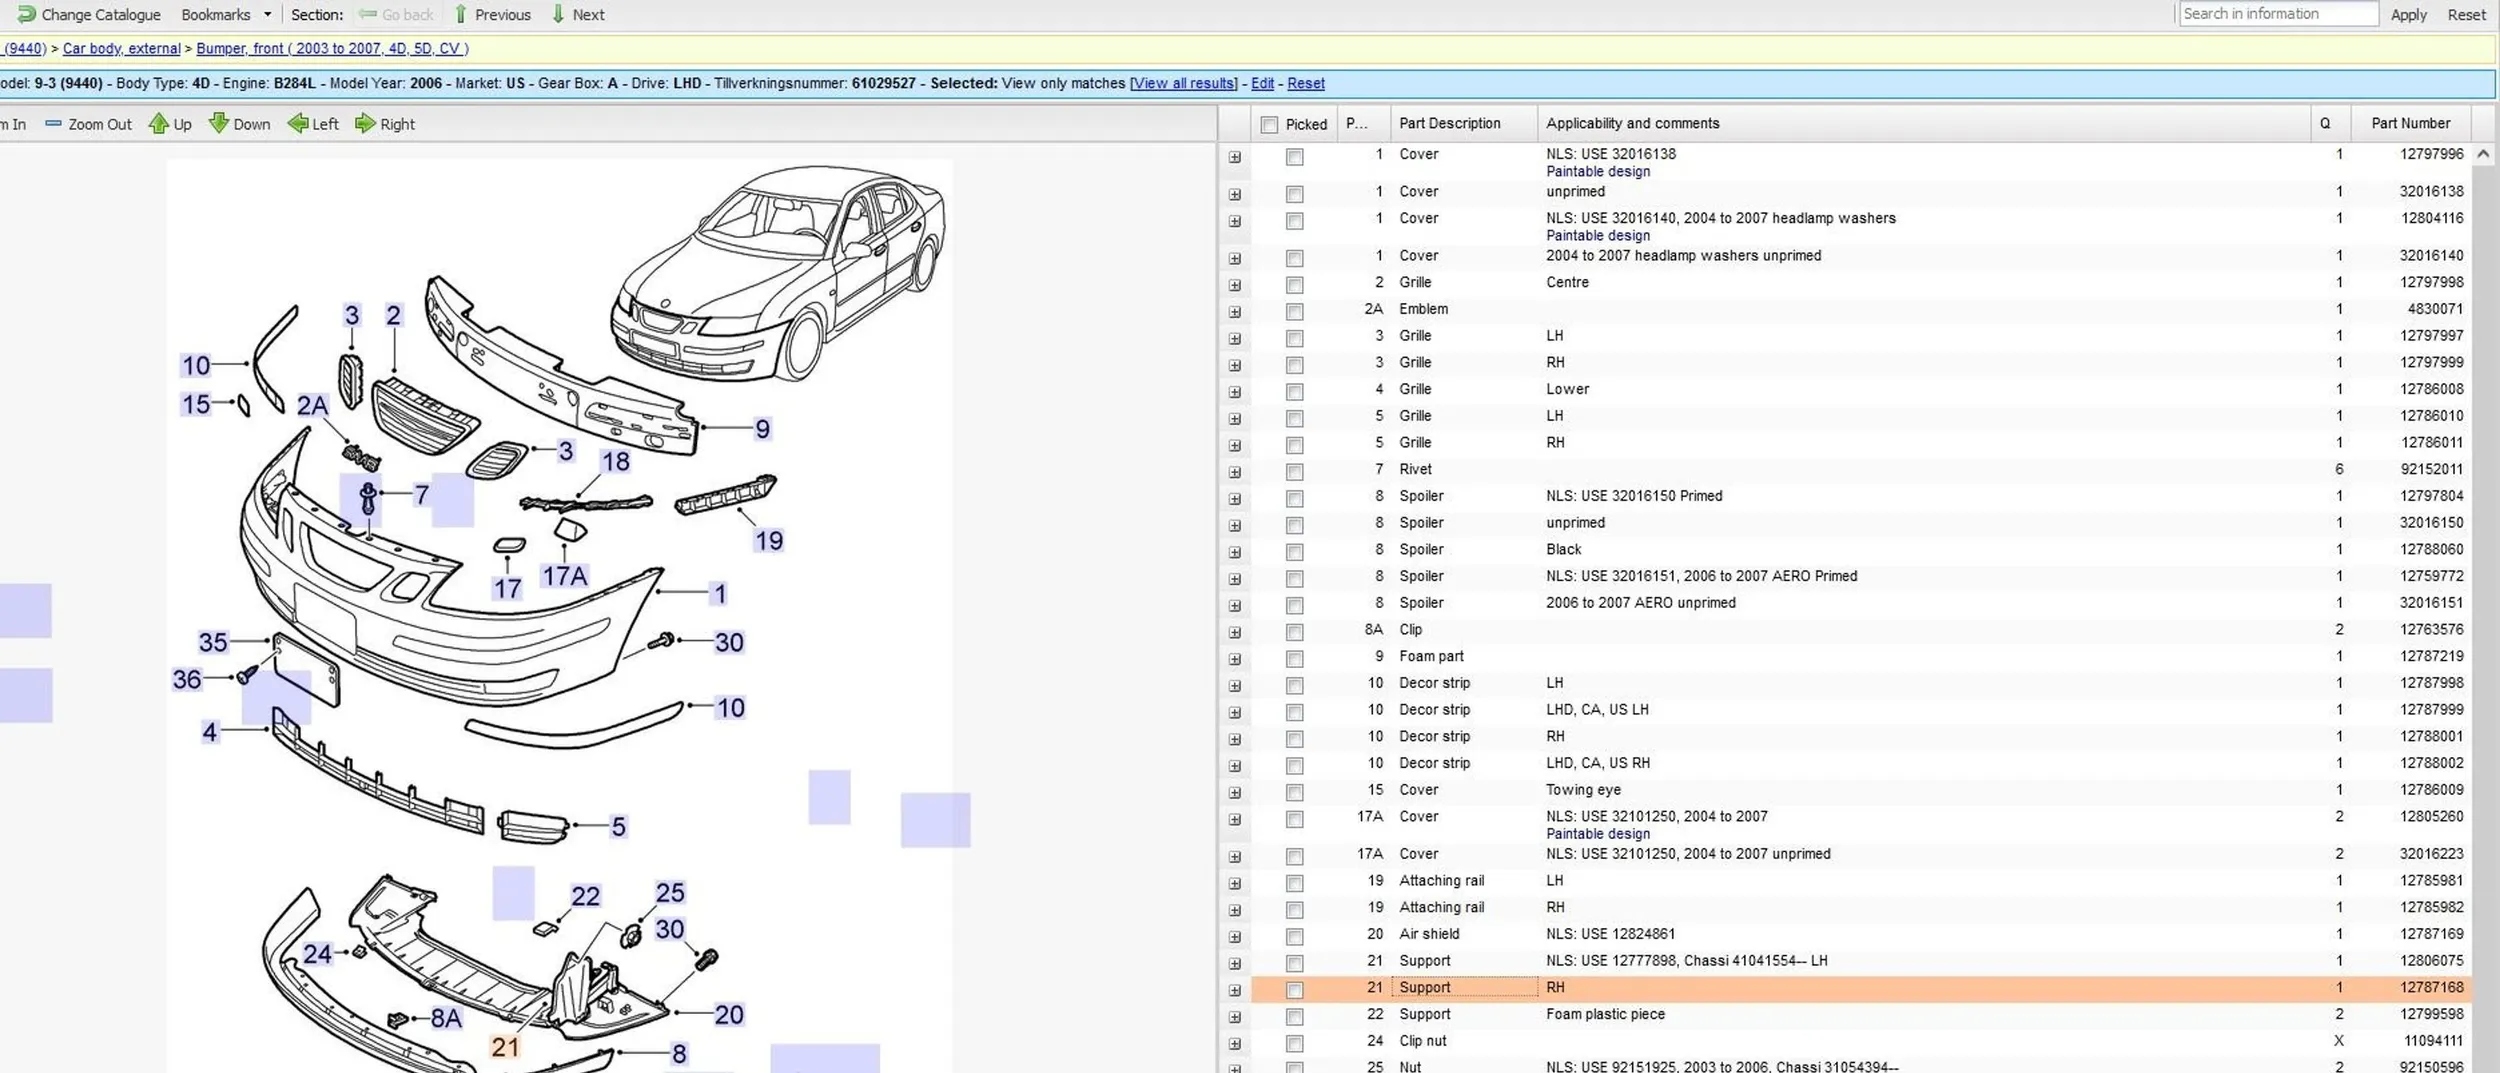Screen dimensions: 2500x1073
Task: Click the Zoom Out minus icon
Action: 53,124
